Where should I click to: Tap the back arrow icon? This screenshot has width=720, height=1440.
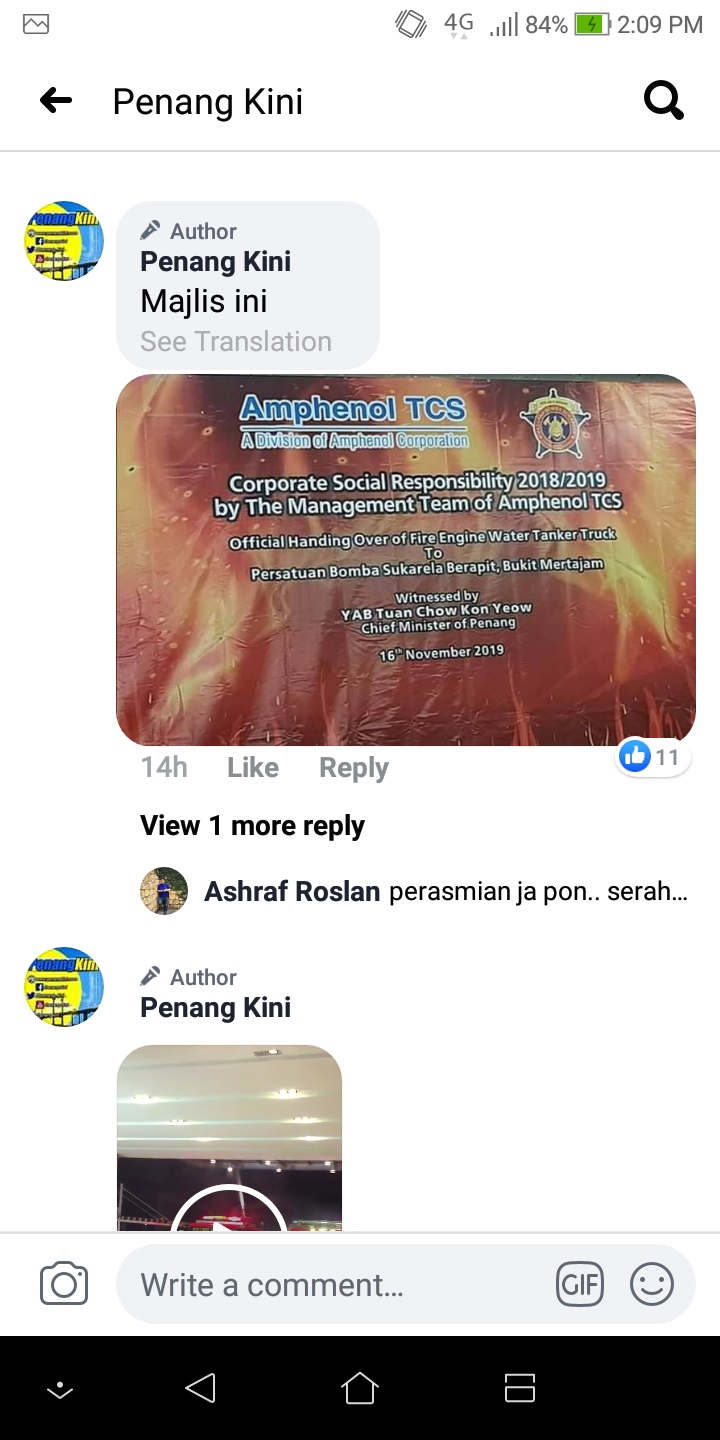(56, 100)
